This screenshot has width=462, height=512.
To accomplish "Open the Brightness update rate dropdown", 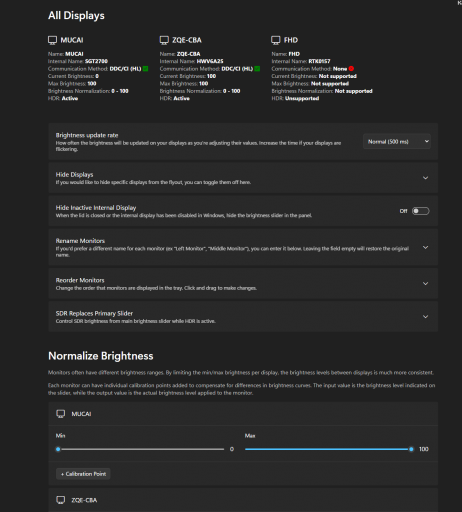I will pyautogui.click(x=397, y=142).
